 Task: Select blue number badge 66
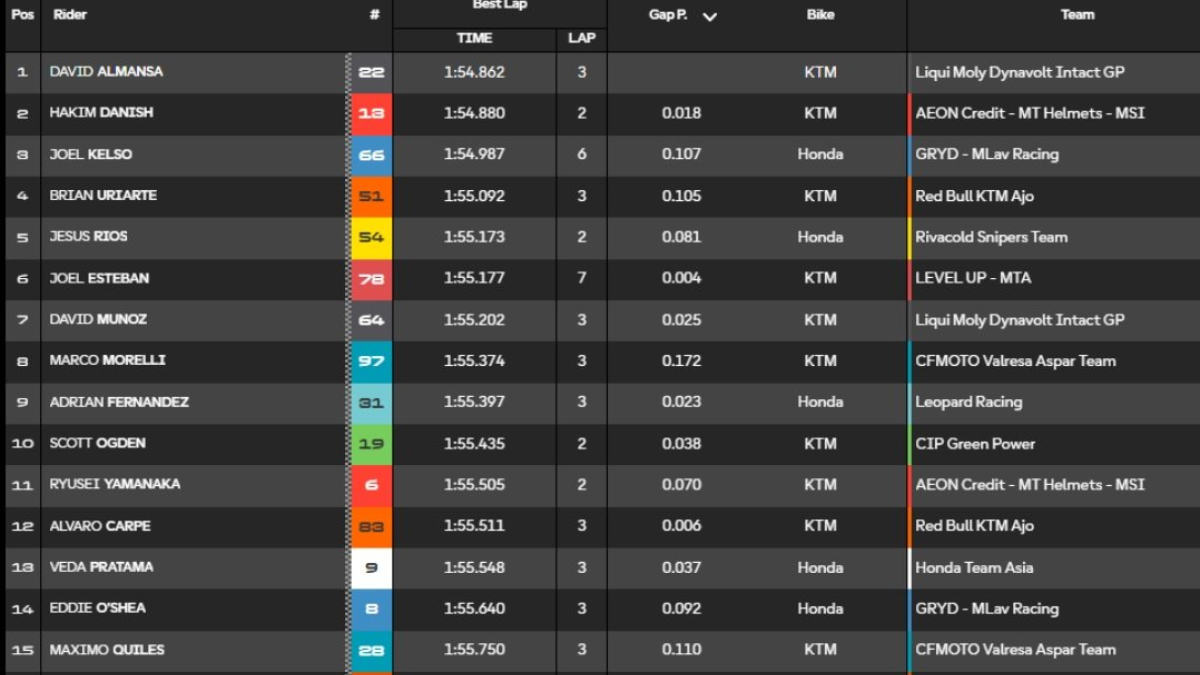pos(371,155)
